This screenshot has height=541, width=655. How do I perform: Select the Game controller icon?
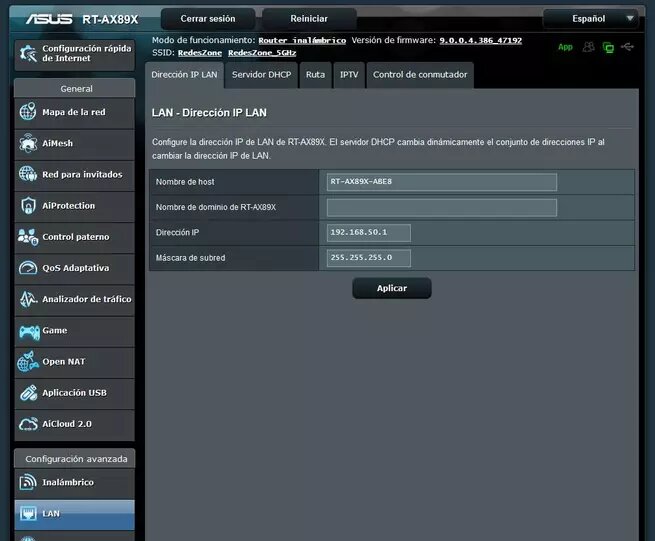[27, 330]
